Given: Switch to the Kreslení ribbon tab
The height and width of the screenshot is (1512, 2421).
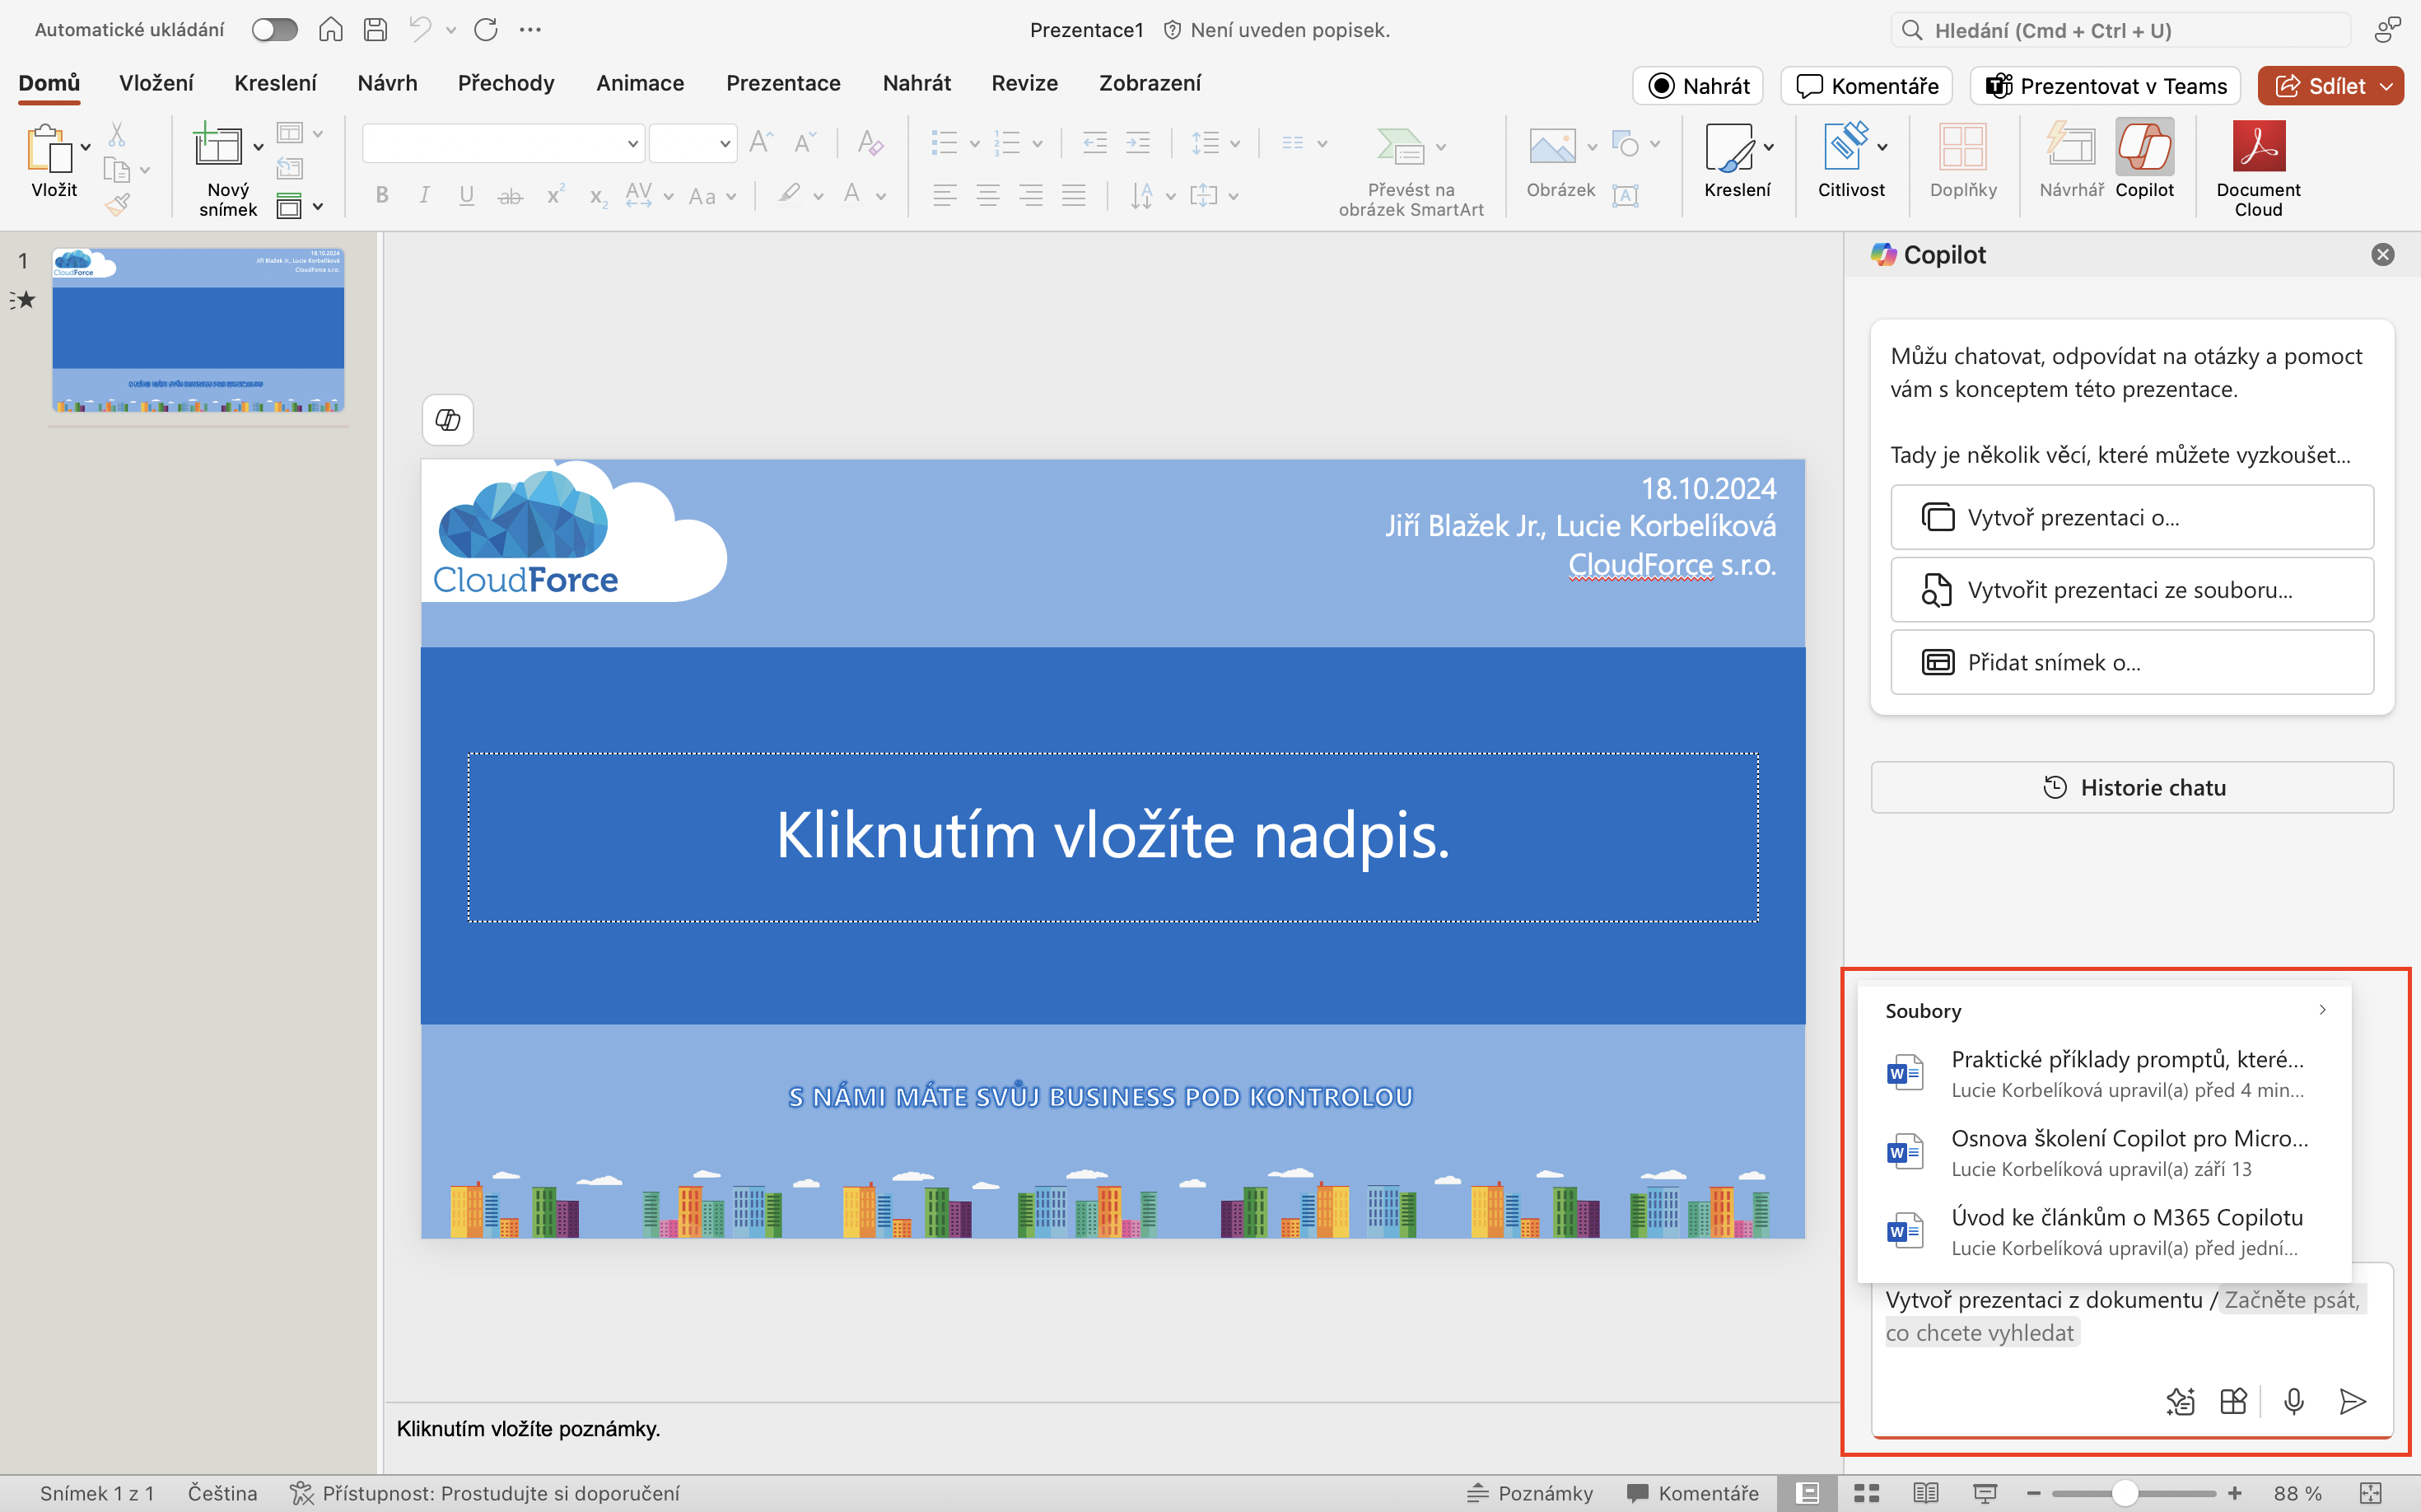Looking at the screenshot, I should pos(275,83).
